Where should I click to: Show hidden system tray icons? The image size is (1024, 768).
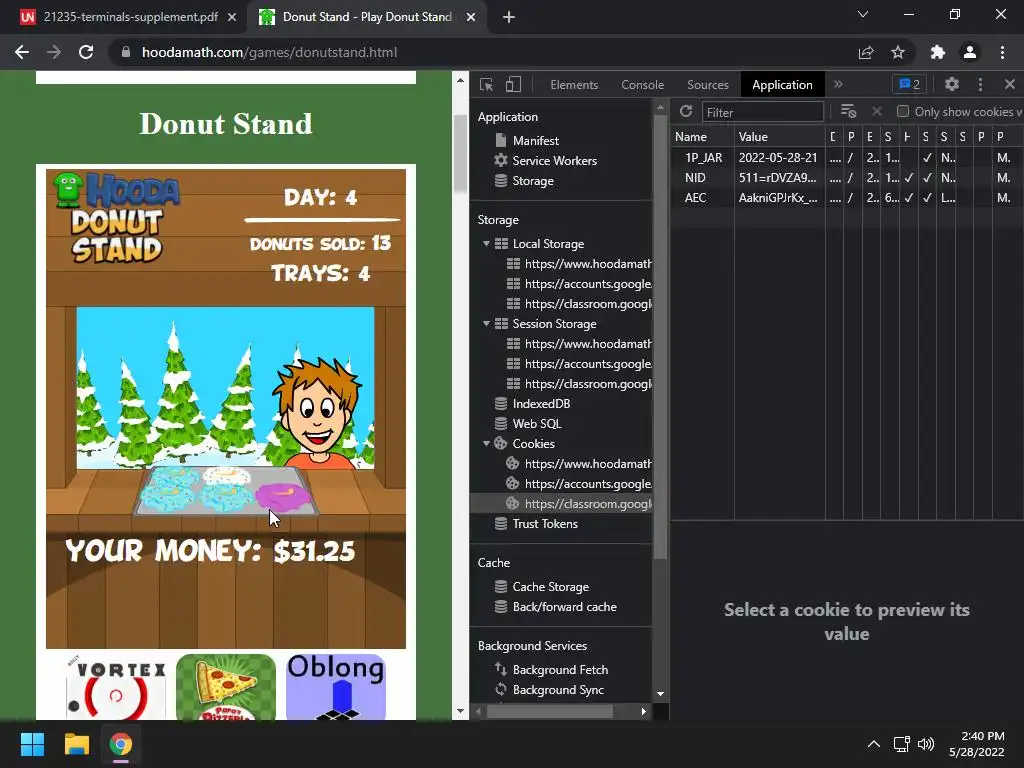pos(873,744)
